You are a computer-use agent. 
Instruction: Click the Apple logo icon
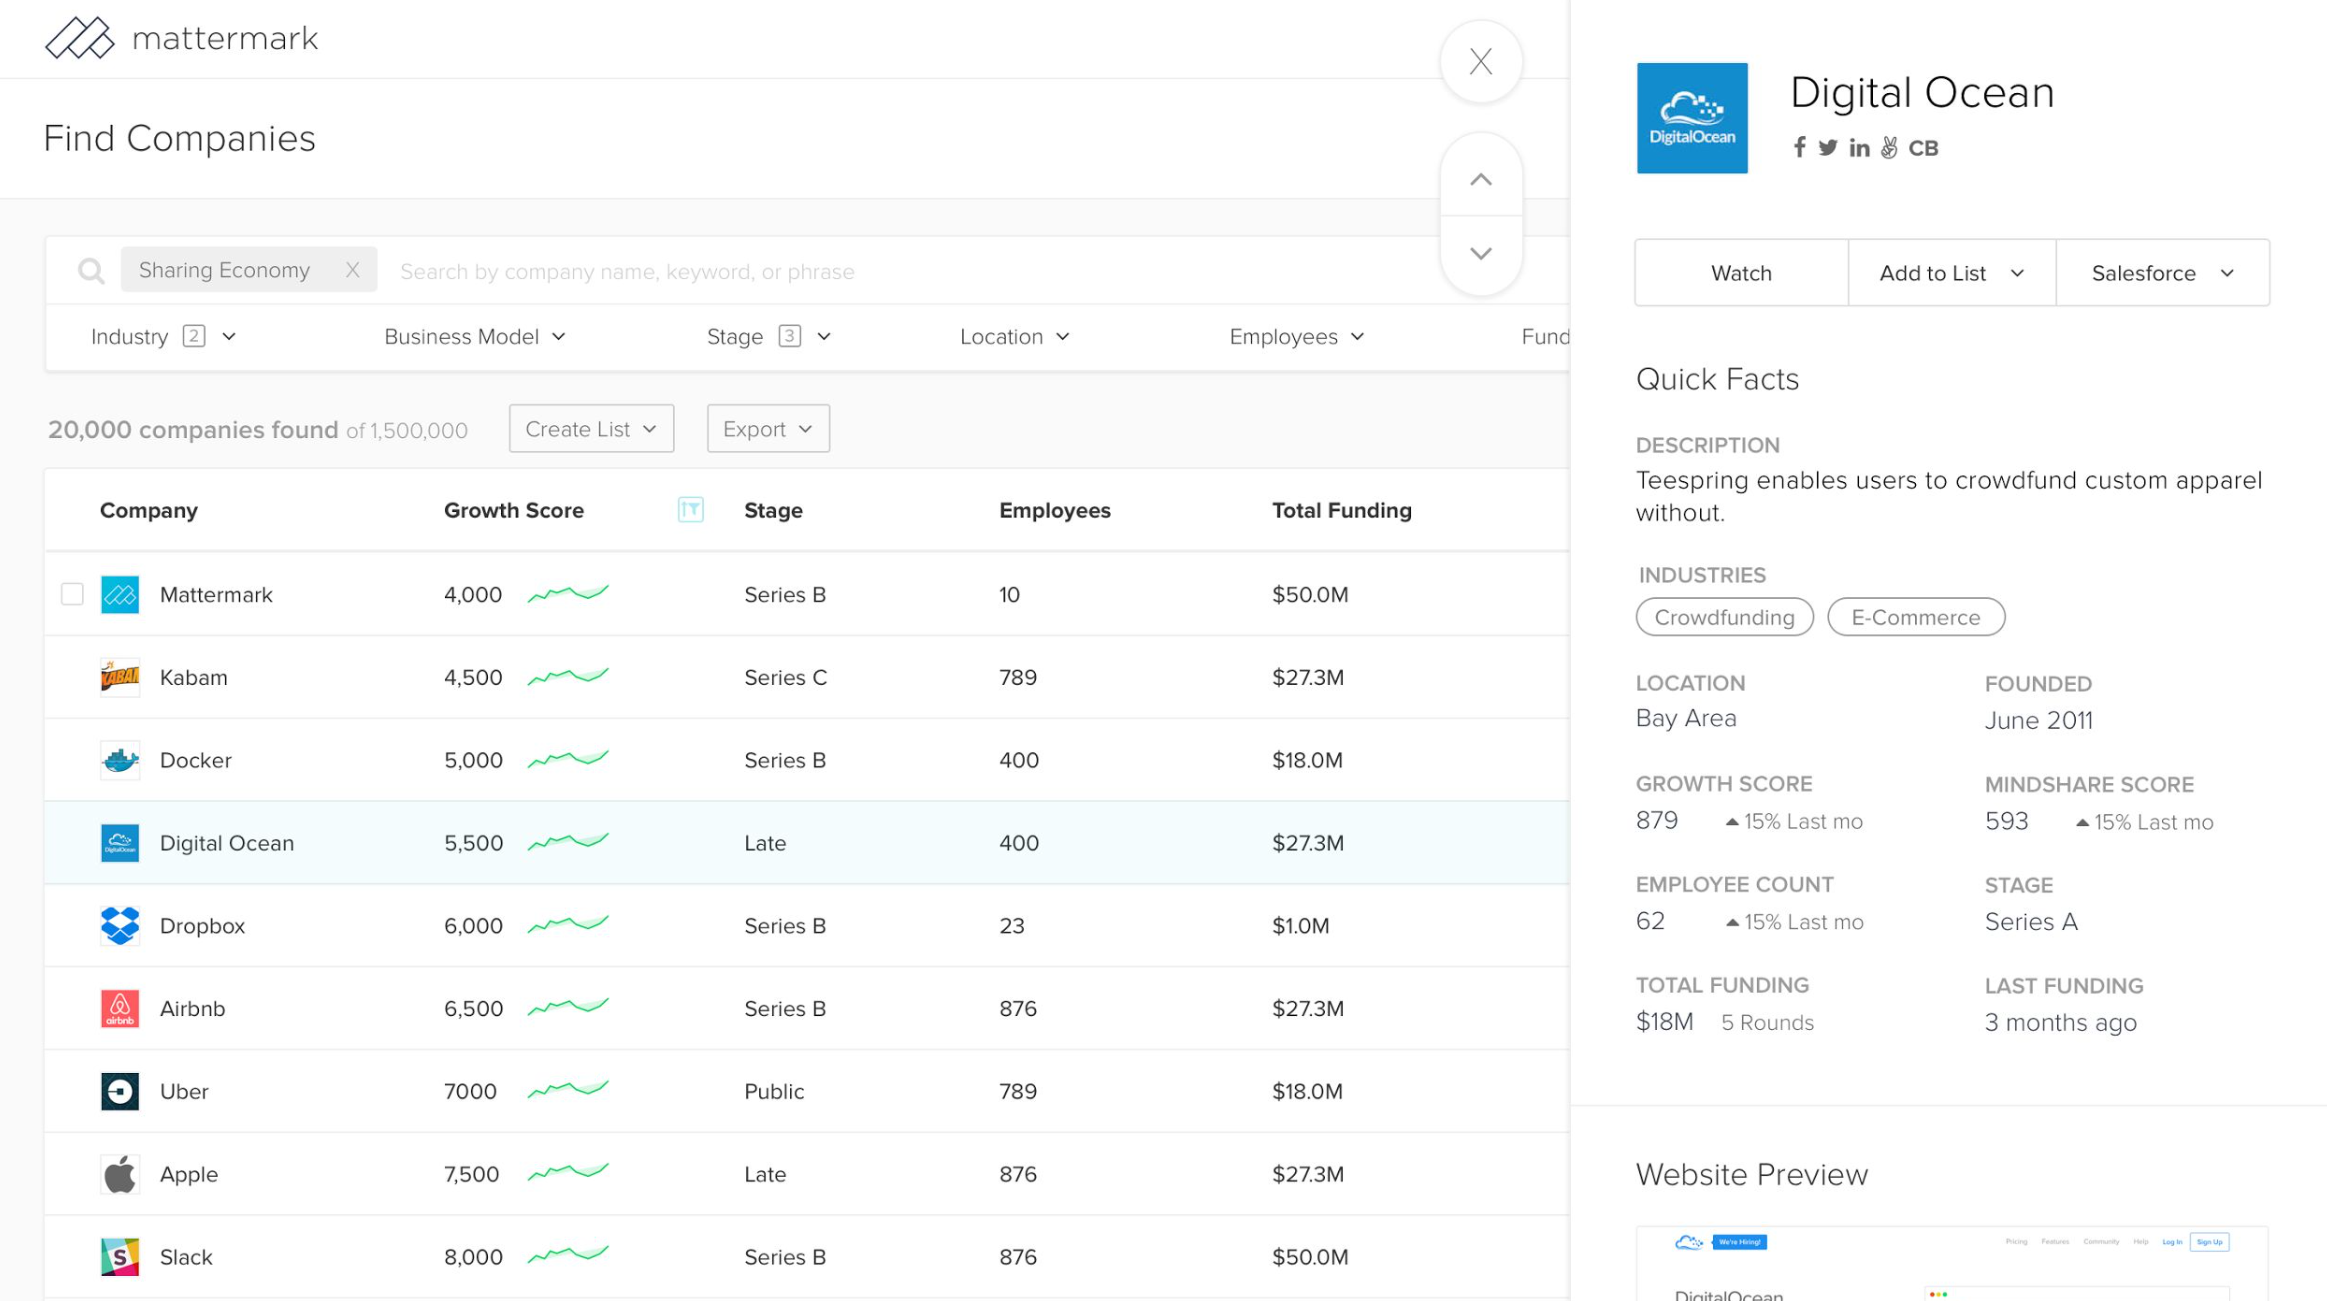click(120, 1174)
